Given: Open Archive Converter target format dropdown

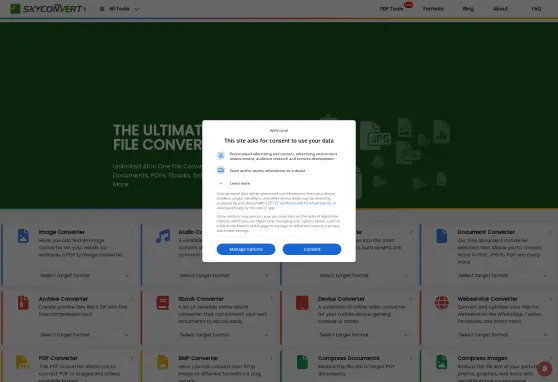Looking at the screenshot, I should pos(84,335).
